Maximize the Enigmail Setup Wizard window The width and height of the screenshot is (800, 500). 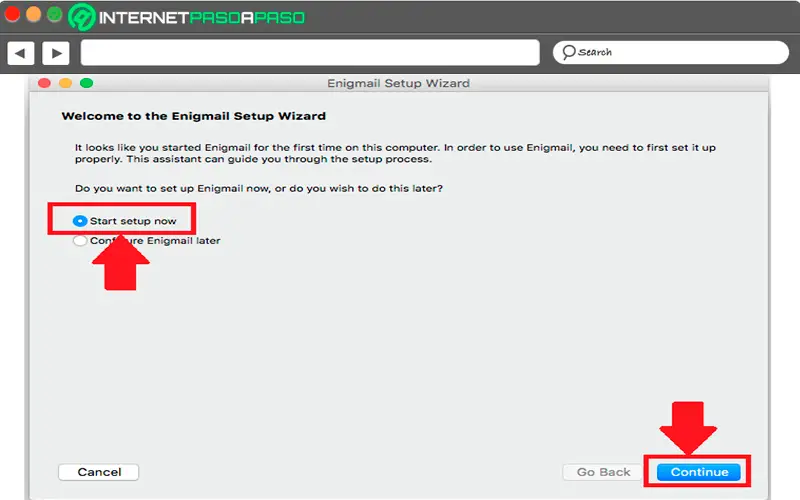click(x=87, y=83)
